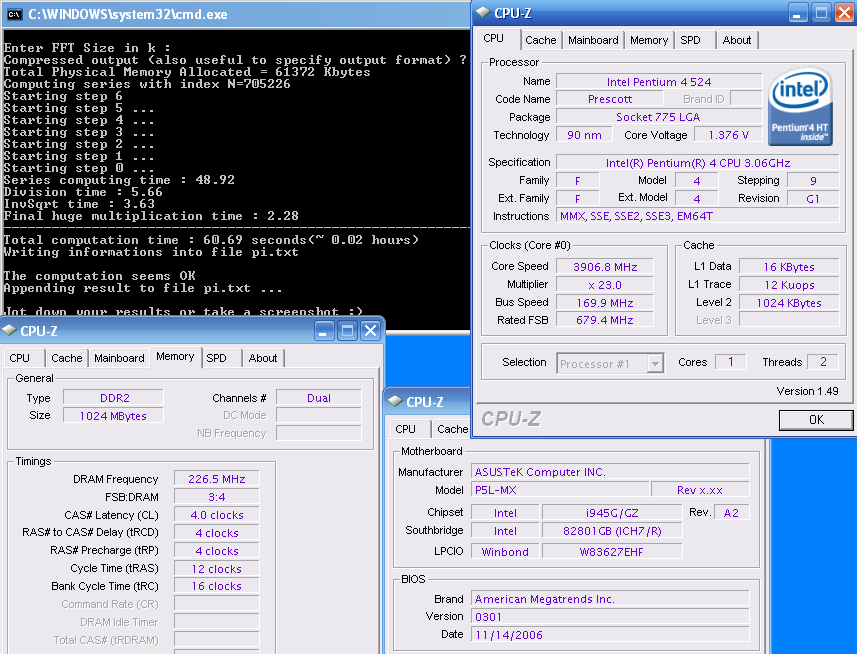Click the Channels # value 'Dual'
The image size is (857, 654).
click(319, 398)
